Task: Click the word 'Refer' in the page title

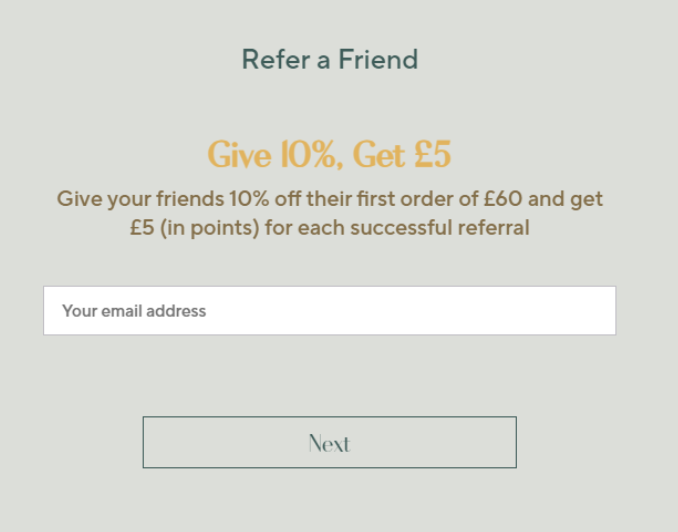Action: tap(276, 59)
